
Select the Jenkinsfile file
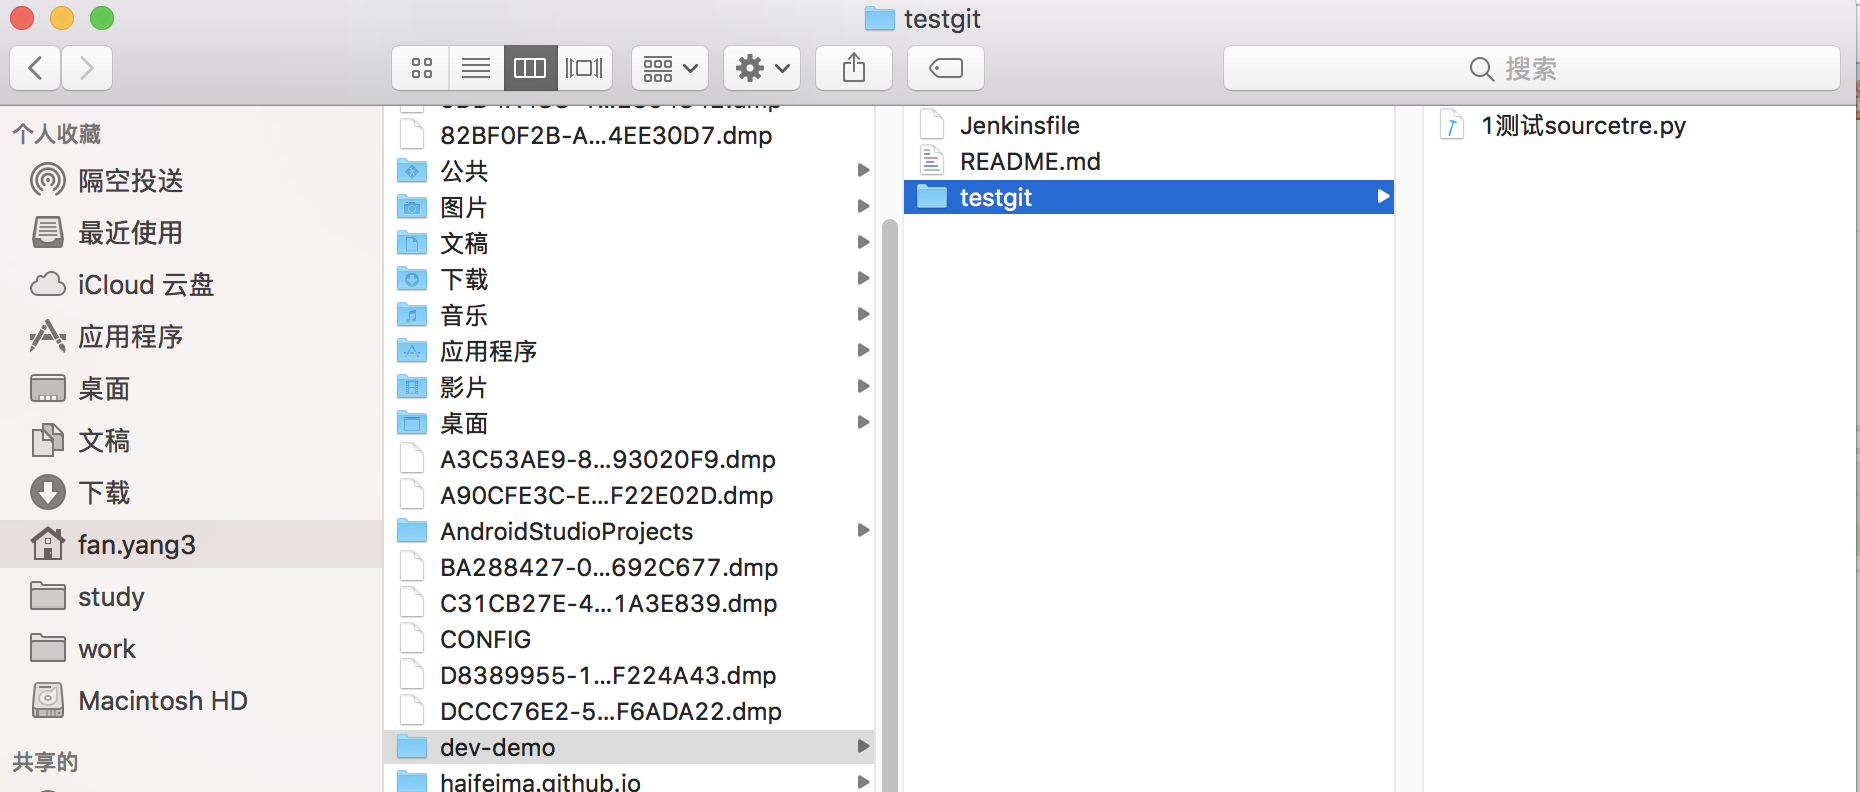[x=1149, y=125]
